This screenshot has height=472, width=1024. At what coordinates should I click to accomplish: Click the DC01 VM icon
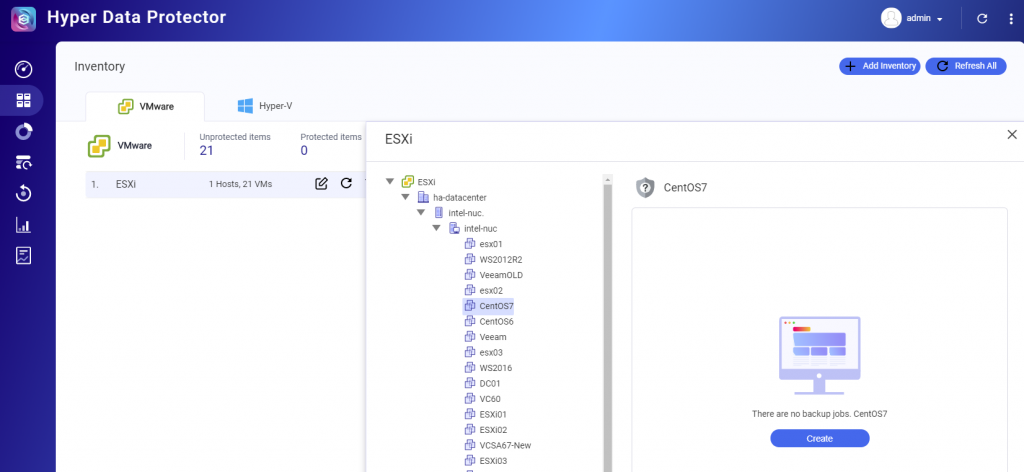point(470,383)
